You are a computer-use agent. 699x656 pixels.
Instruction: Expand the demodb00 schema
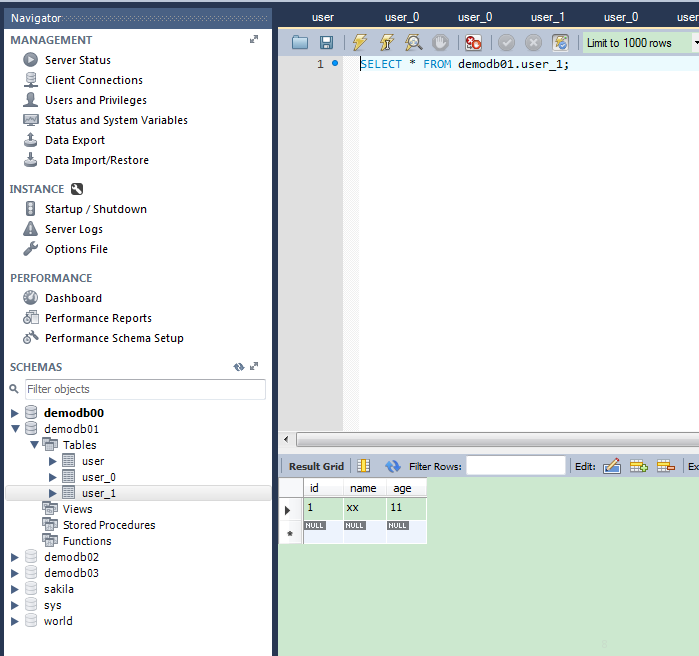14,413
